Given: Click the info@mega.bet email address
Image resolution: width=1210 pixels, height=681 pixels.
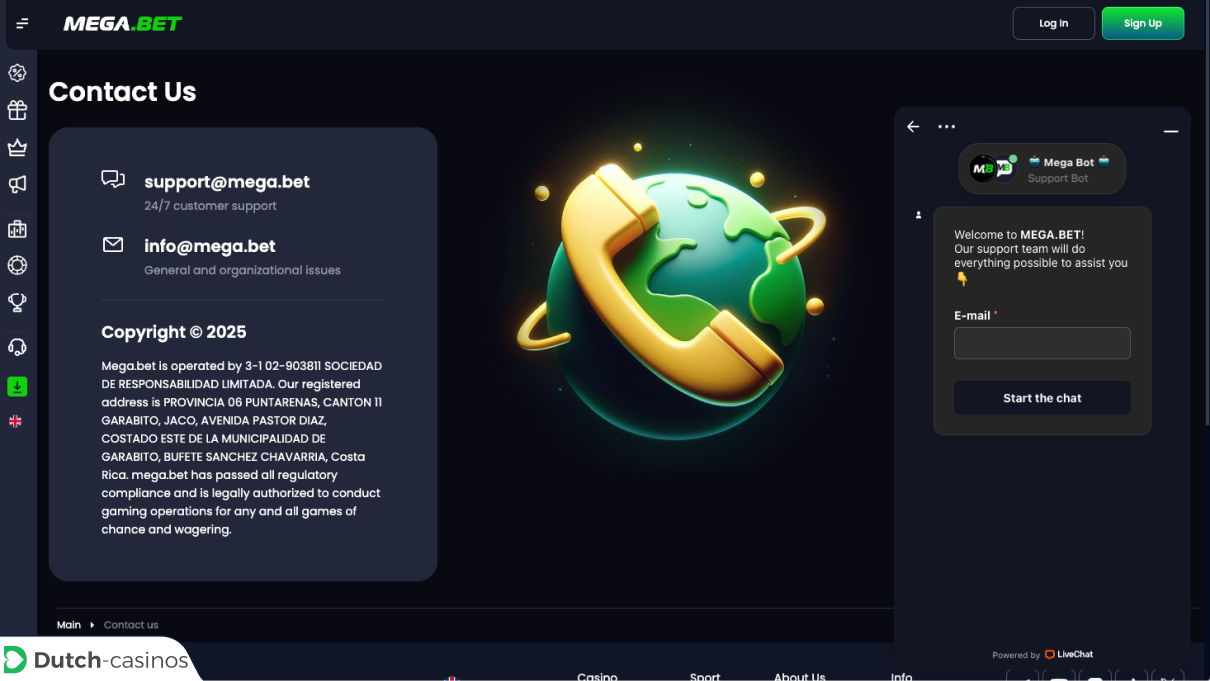Looking at the screenshot, I should coord(210,246).
